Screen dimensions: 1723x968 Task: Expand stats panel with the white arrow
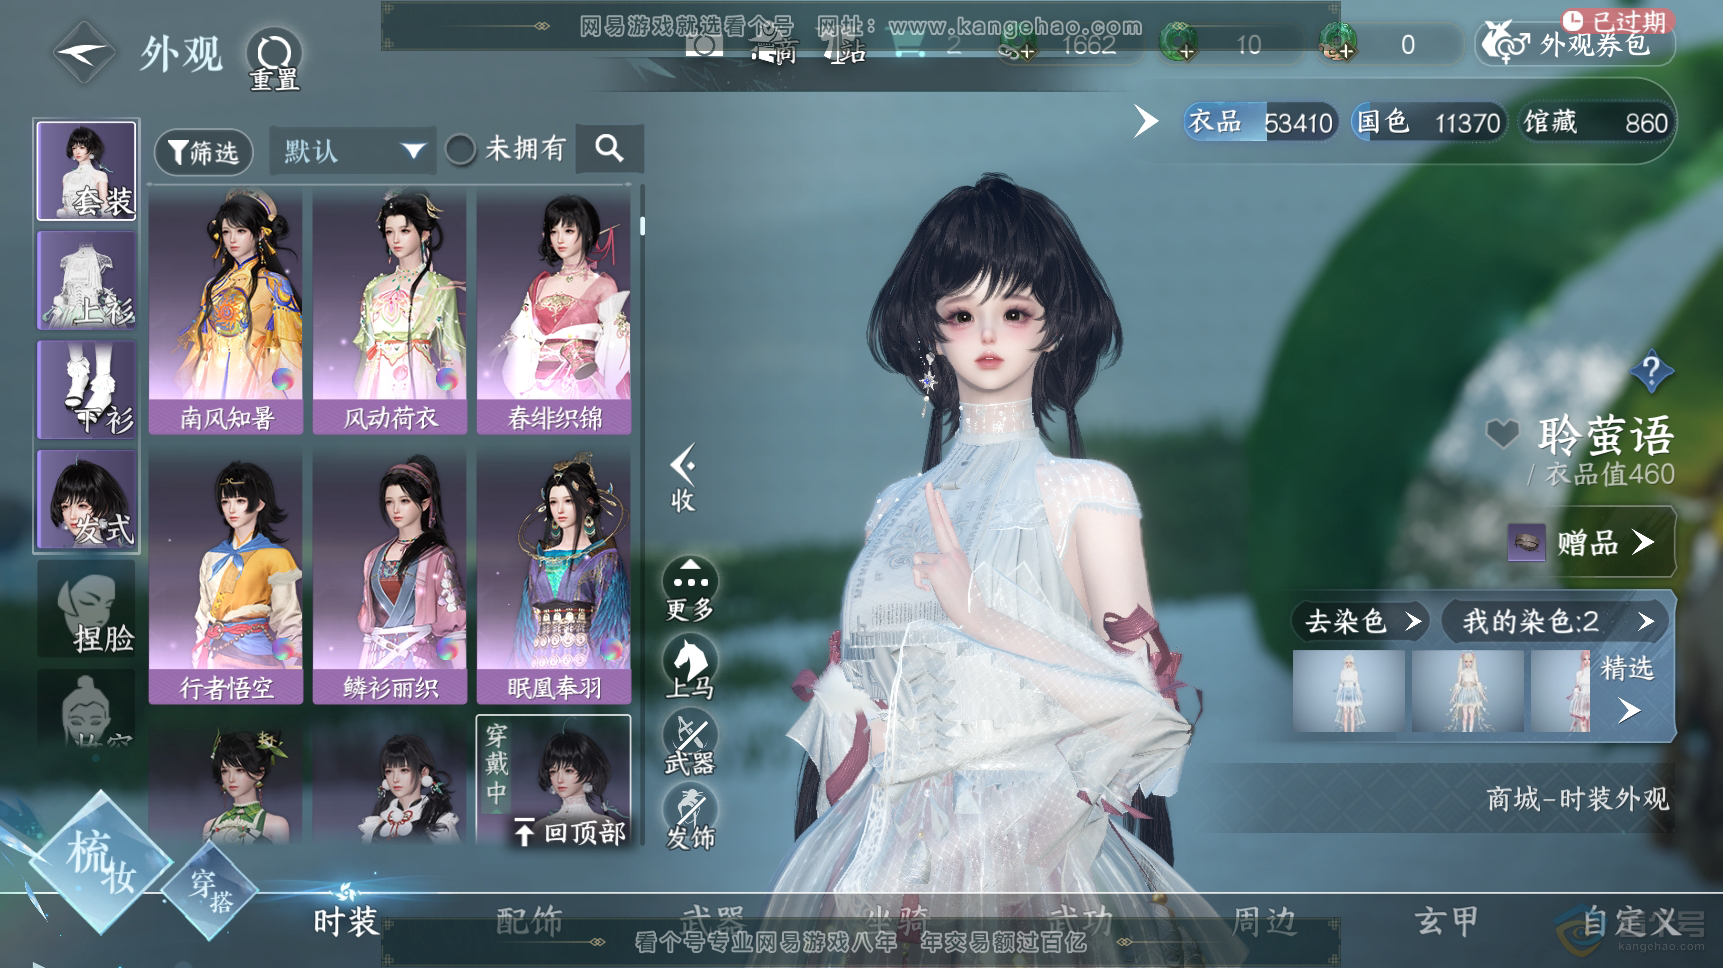[1146, 121]
